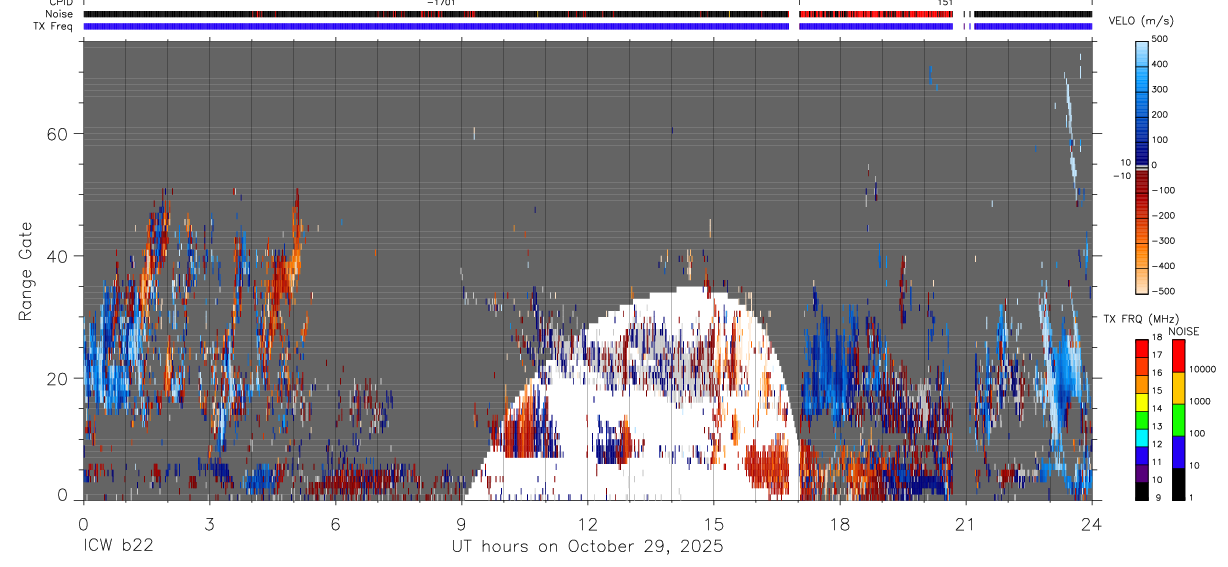Click the y-axis tick label '20'
The height and width of the screenshot is (567, 1228).
point(59,379)
